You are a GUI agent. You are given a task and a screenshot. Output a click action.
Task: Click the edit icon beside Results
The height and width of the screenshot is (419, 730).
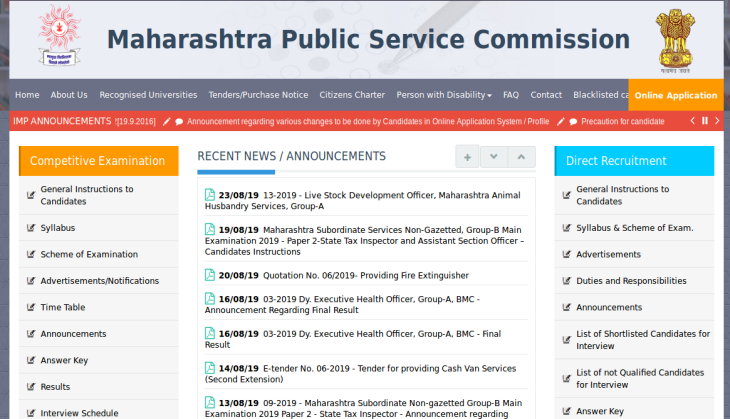click(x=31, y=387)
